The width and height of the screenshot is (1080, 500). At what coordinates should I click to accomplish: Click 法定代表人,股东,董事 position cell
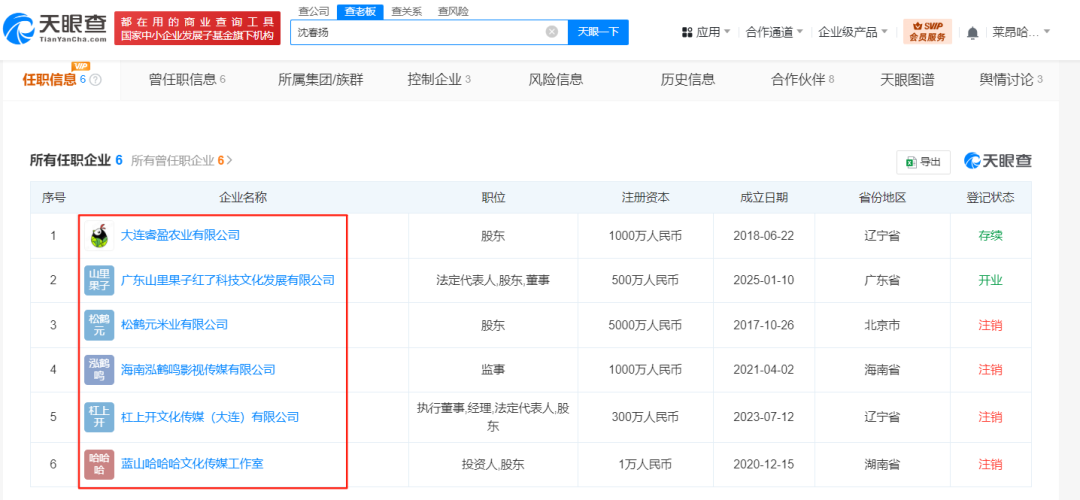tap(493, 280)
